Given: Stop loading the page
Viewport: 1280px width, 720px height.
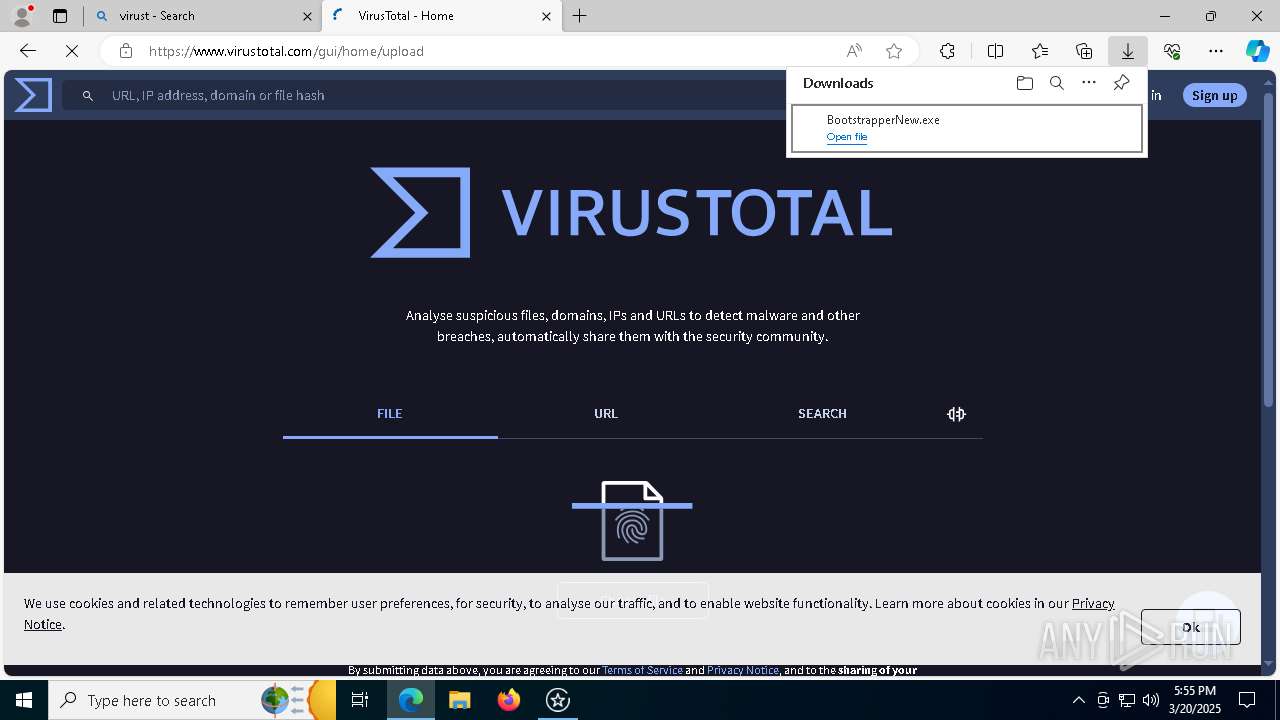Looking at the screenshot, I should [x=72, y=51].
